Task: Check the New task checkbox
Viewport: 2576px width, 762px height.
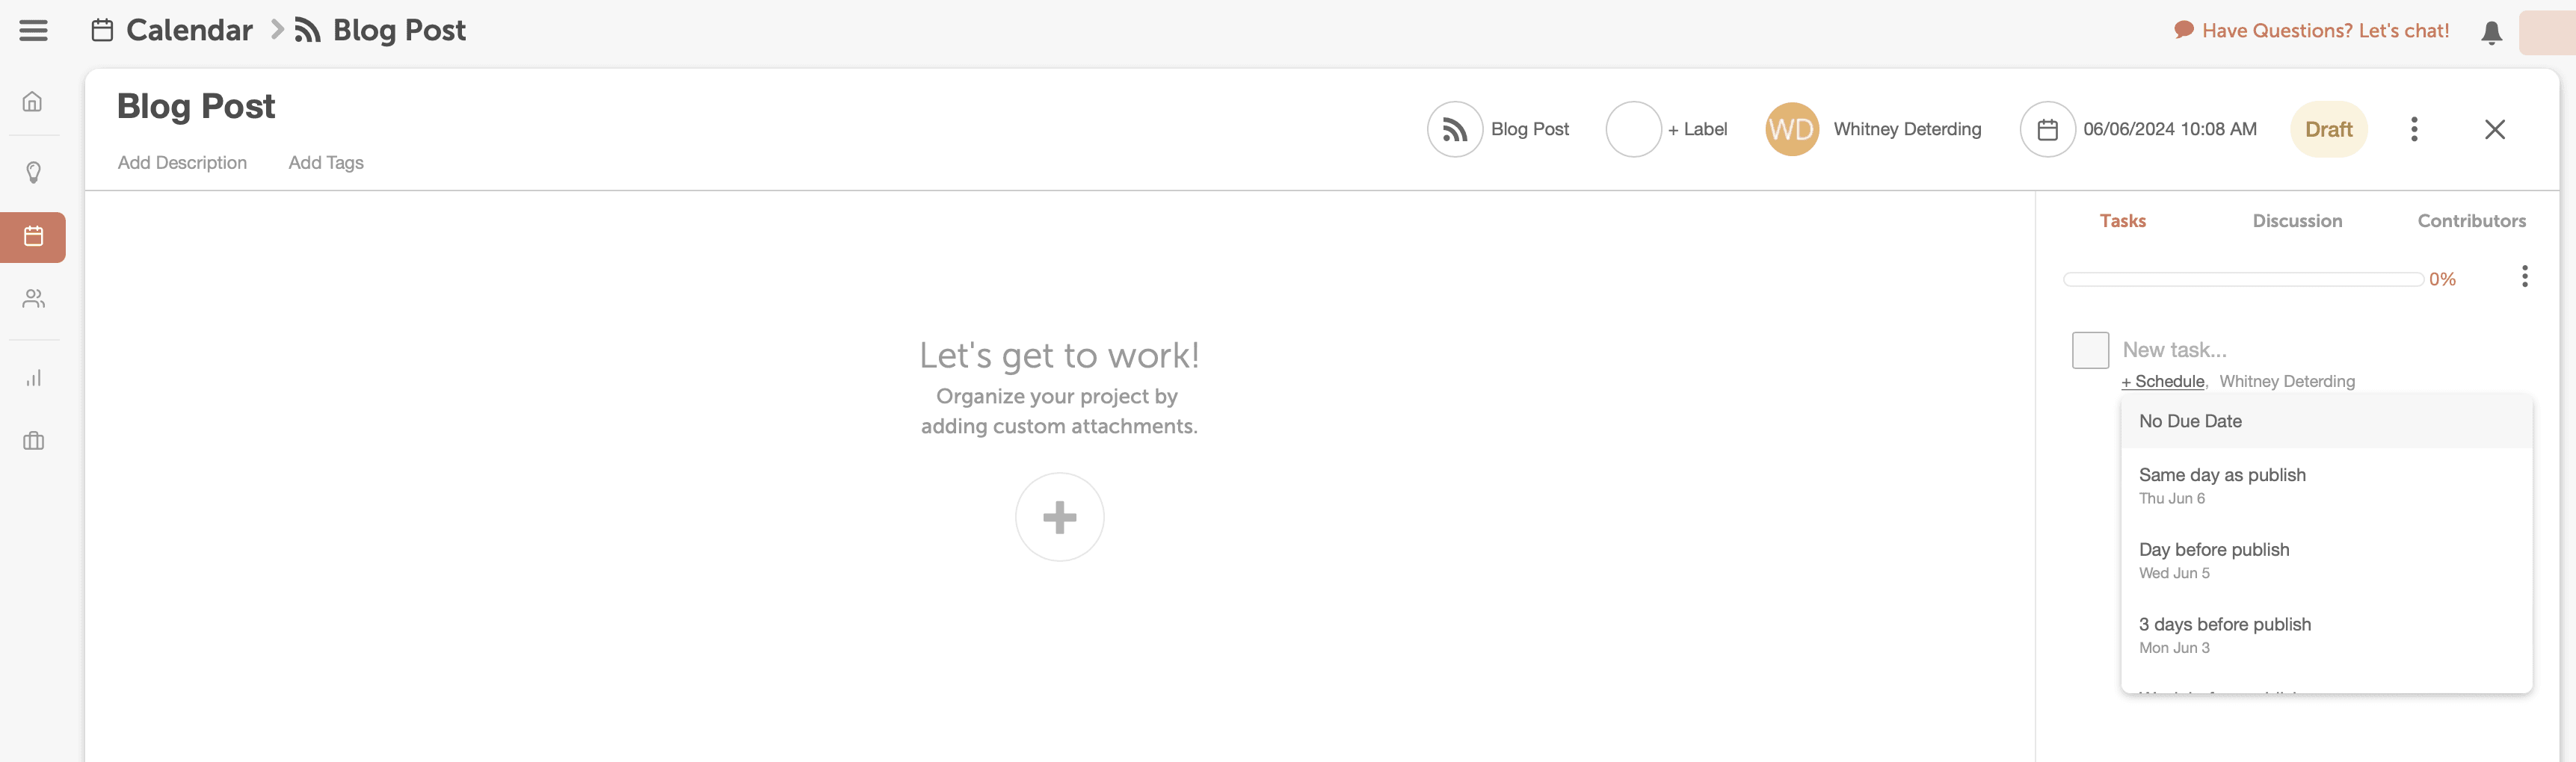Action: [2090, 350]
